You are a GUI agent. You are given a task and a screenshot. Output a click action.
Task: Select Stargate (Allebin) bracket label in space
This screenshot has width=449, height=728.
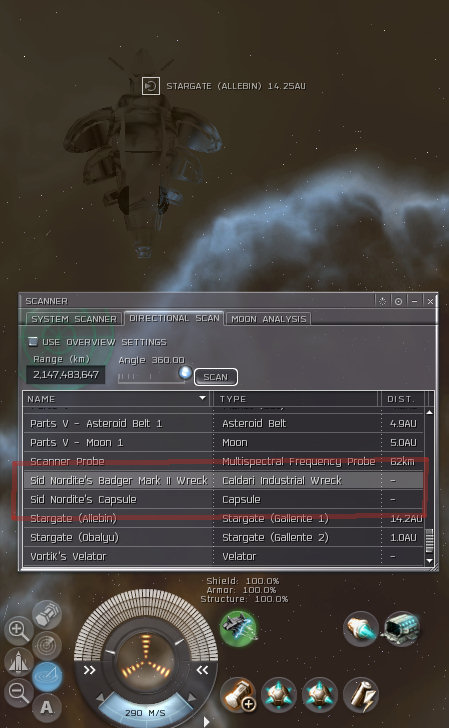(x=236, y=86)
